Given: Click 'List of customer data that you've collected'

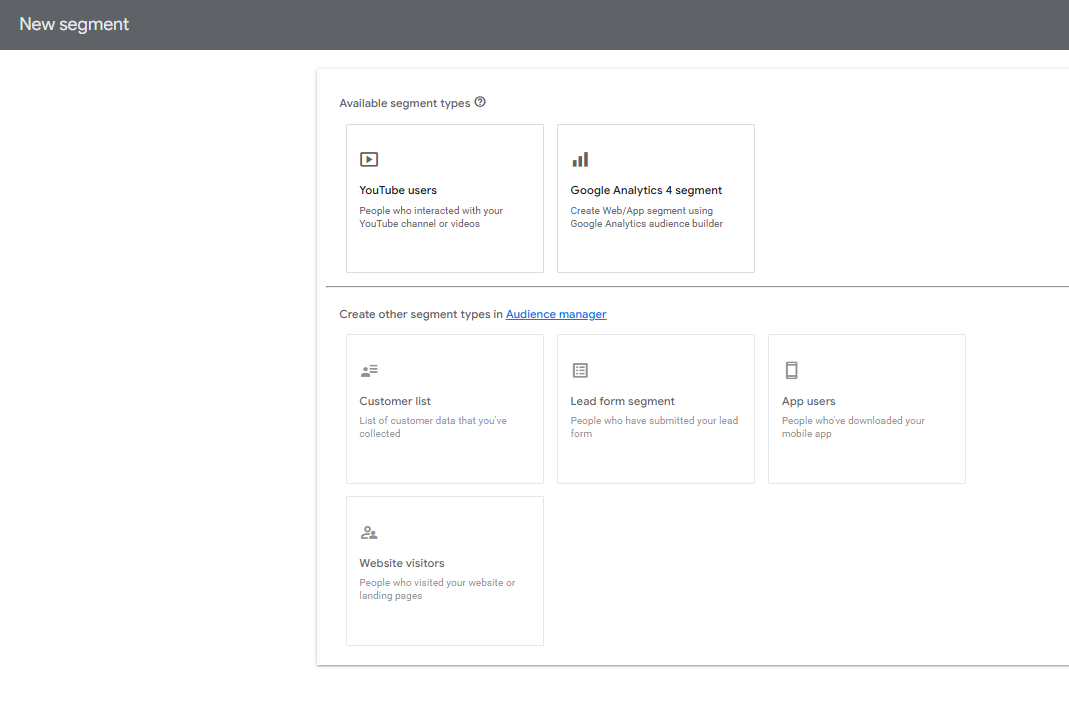Looking at the screenshot, I should pos(433,427).
